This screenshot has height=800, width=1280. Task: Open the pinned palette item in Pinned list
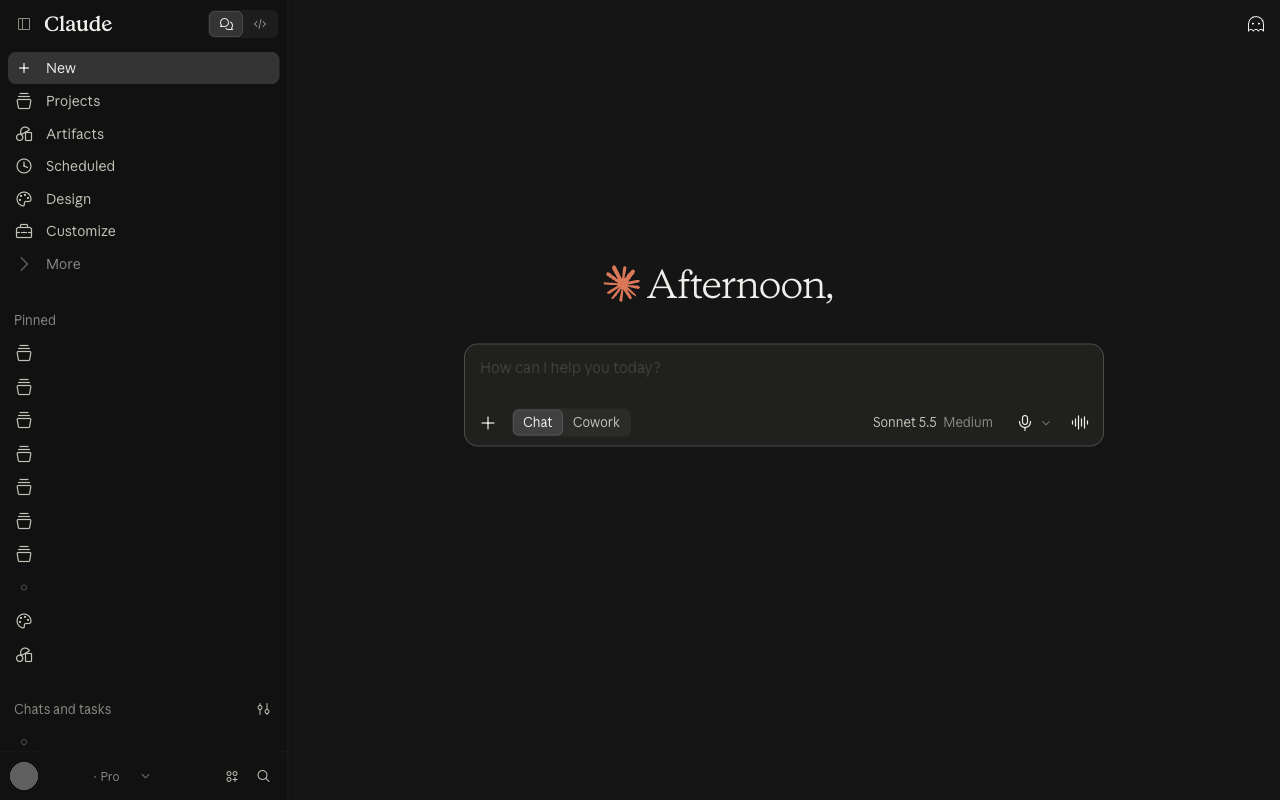point(24,621)
